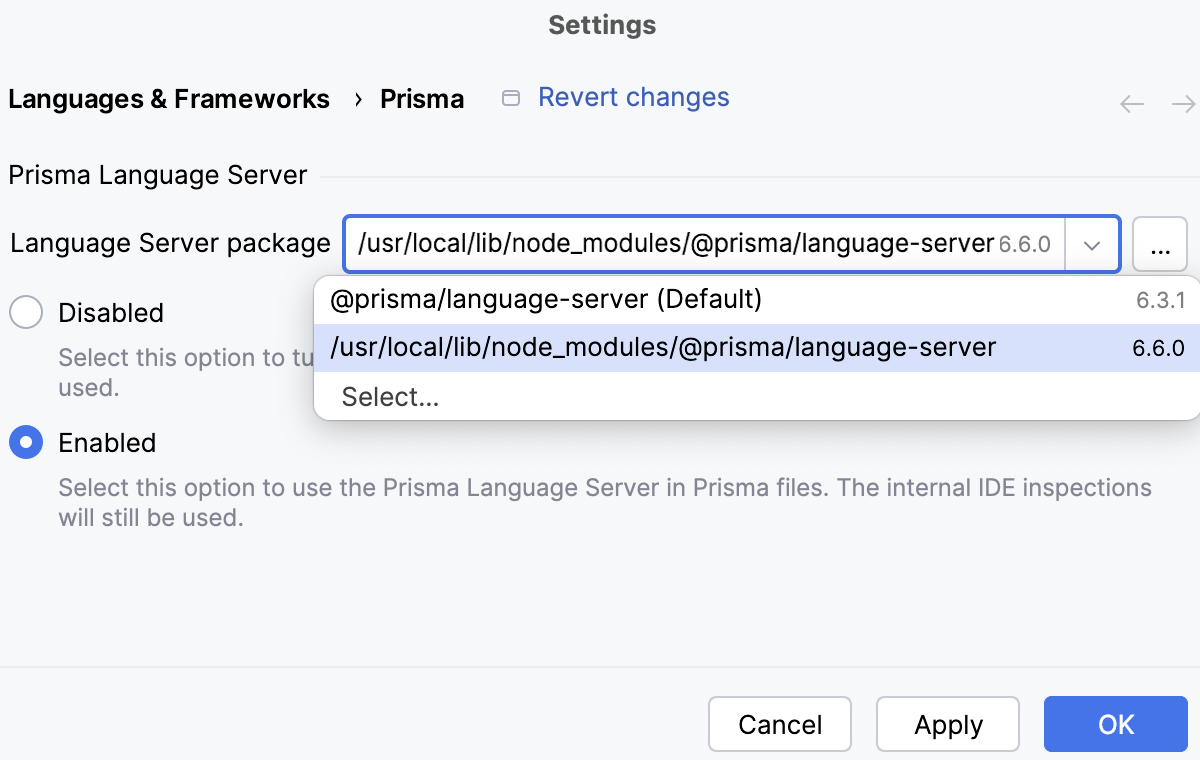Choose Select... from the package dropdown
1200x760 pixels.
(390, 396)
